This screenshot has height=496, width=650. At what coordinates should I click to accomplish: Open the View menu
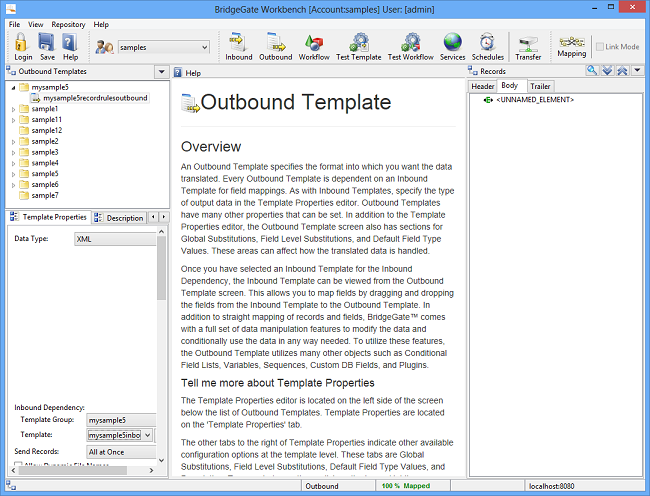coord(36,24)
